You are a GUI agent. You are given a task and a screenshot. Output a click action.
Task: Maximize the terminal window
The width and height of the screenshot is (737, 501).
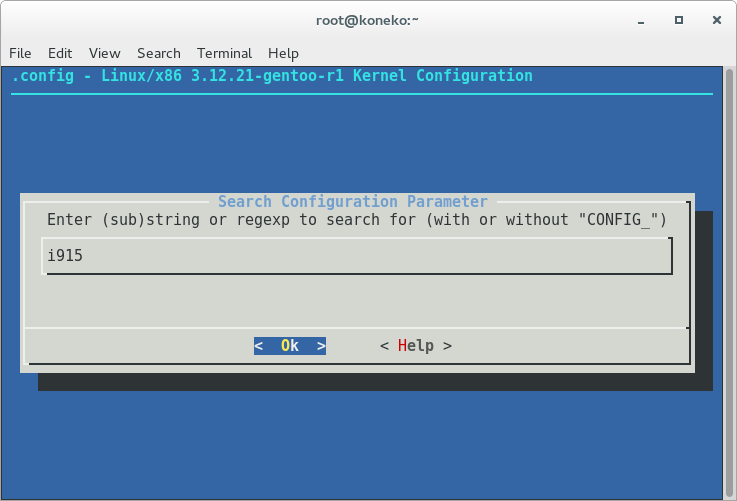679,20
